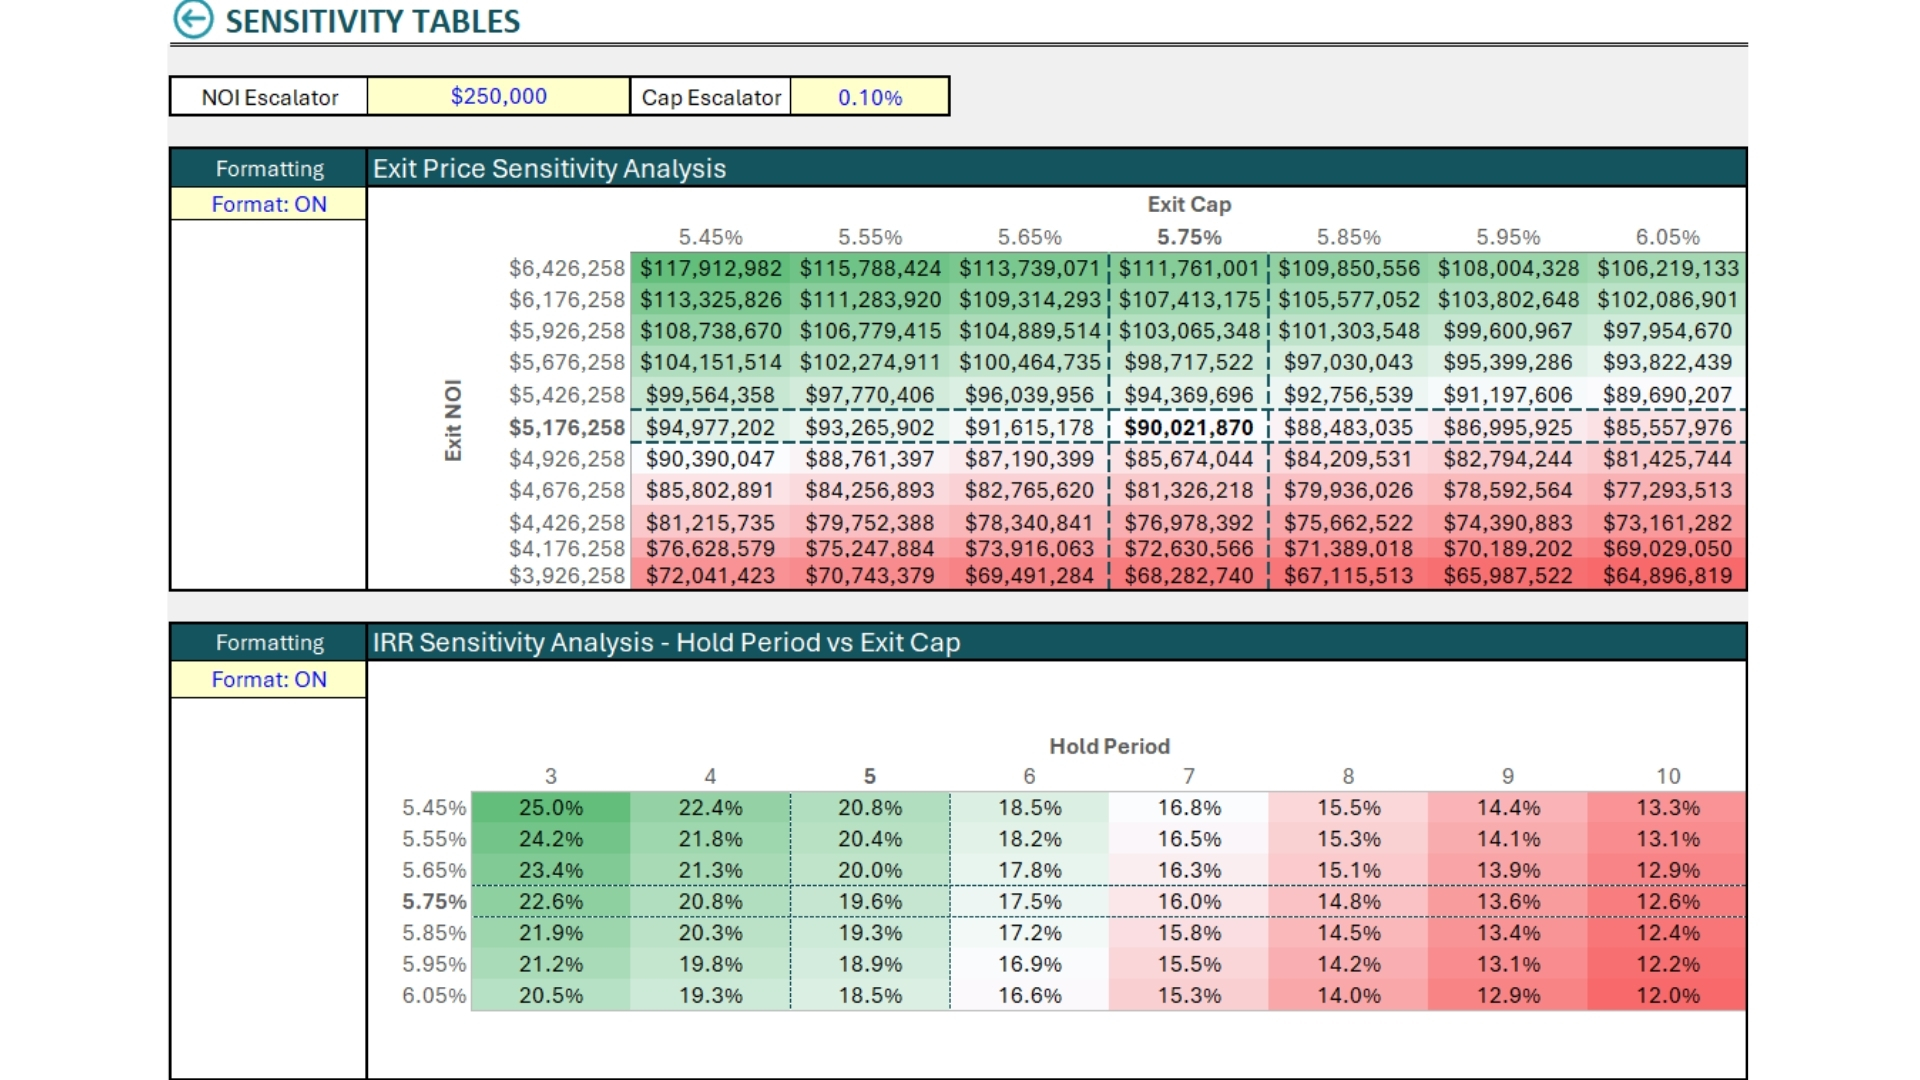Screen dimensions: 1920x1080
Task: Select the darkest green $117,912,982 cell
Action: coord(710,268)
